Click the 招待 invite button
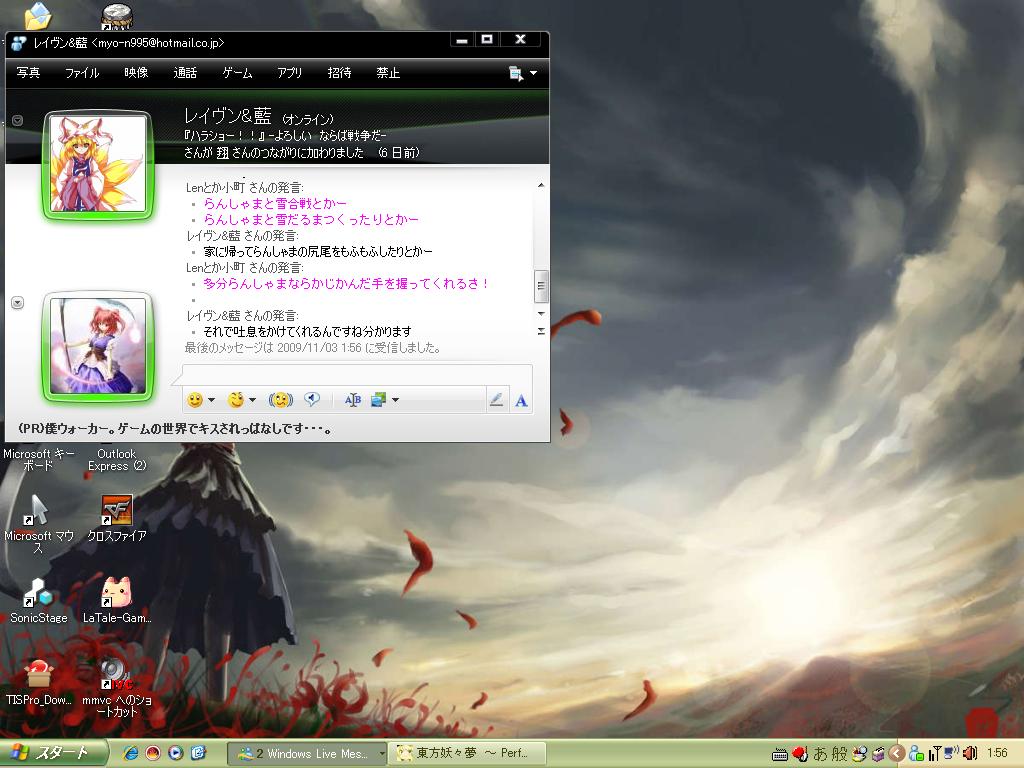This screenshot has width=1024, height=768. (x=339, y=73)
